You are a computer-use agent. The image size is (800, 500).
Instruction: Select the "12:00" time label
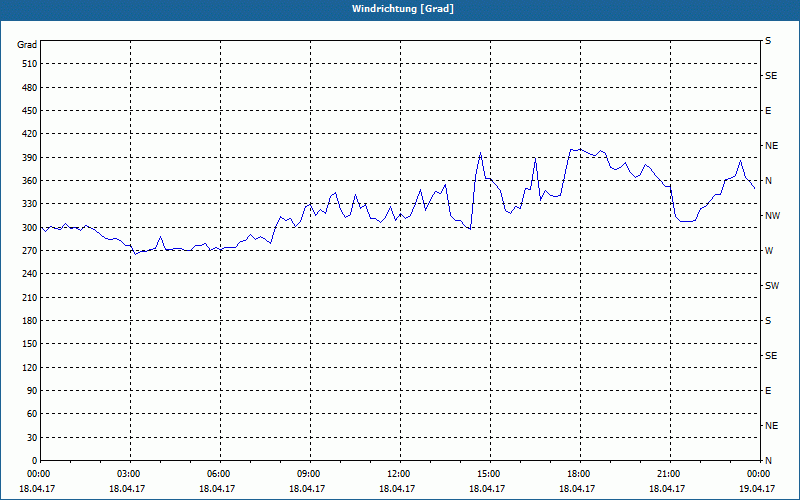[x=399, y=474]
